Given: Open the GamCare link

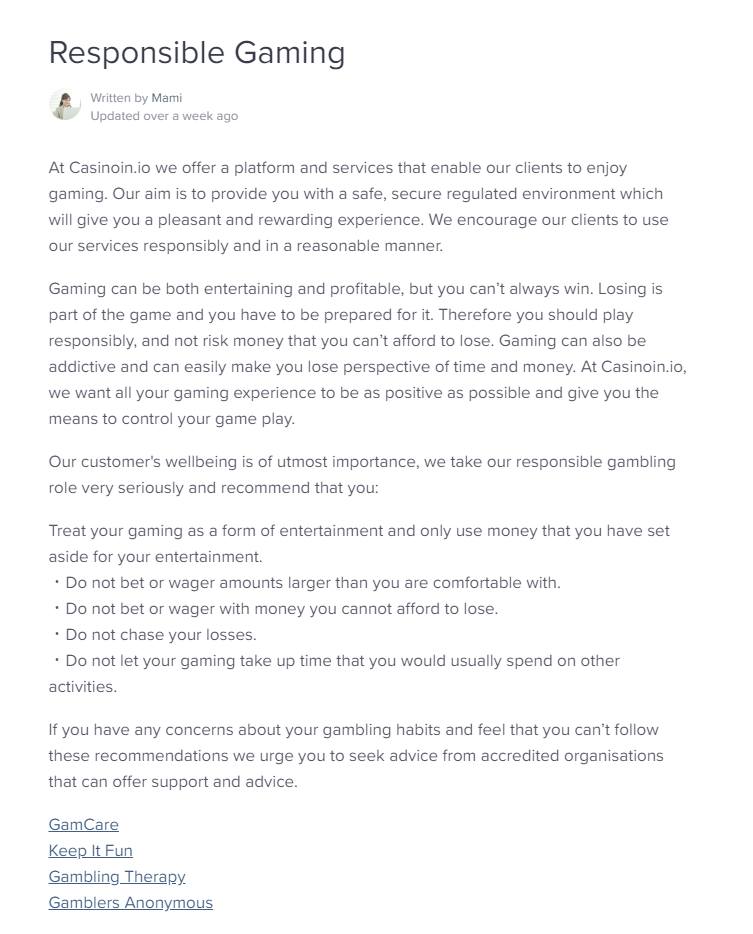Looking at the screenshot, I should [x=84, y=825].
